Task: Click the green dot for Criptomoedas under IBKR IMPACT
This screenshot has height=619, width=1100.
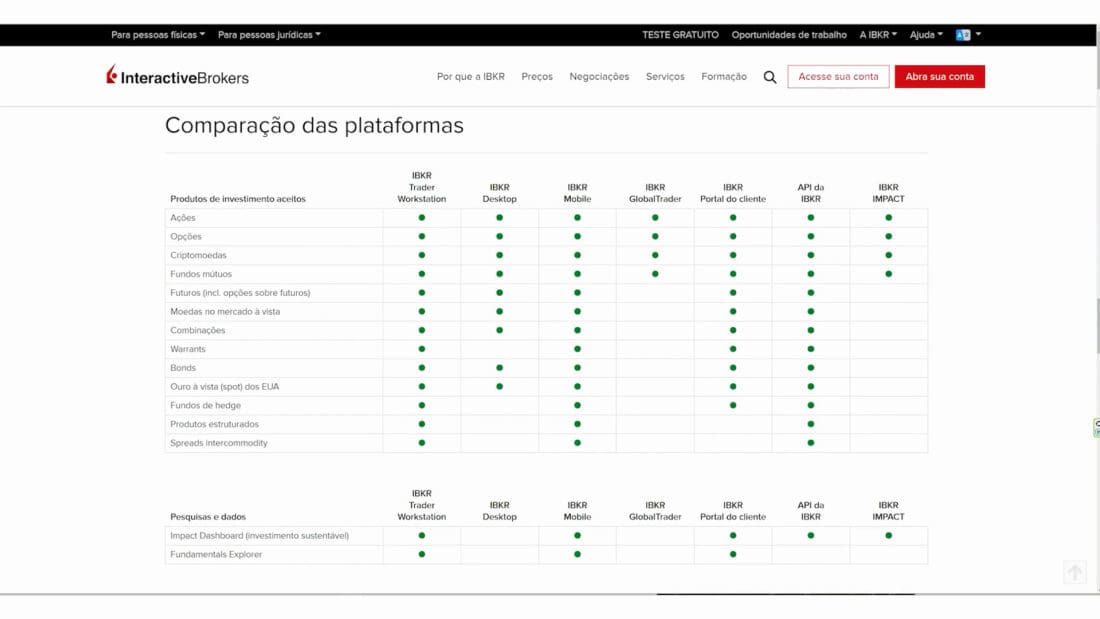Action: click(888, 255)
